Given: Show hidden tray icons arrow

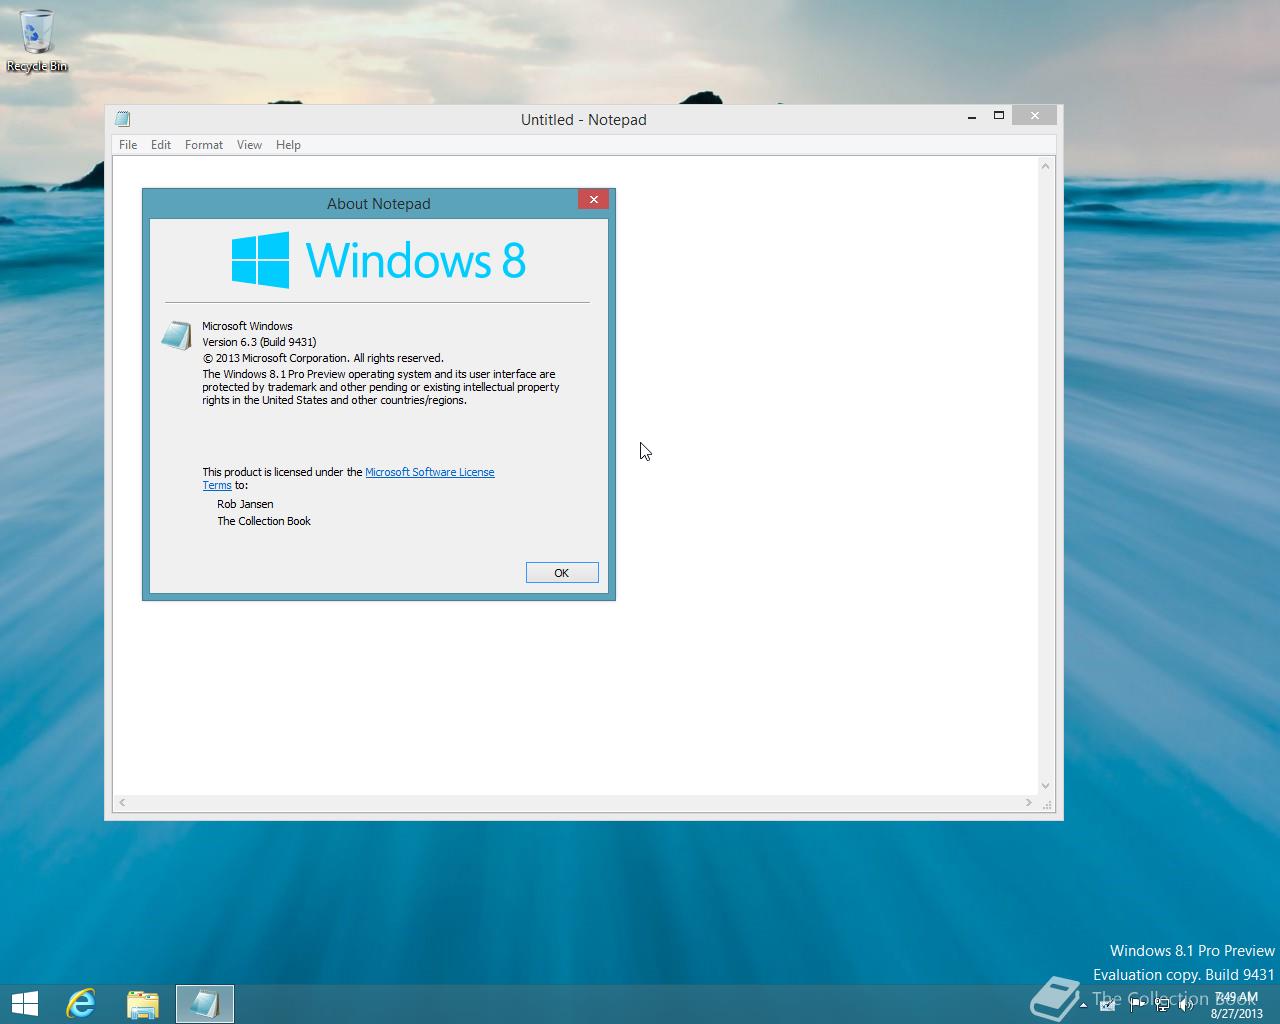Looking at the screenshot, I should coord(1083,1005).
